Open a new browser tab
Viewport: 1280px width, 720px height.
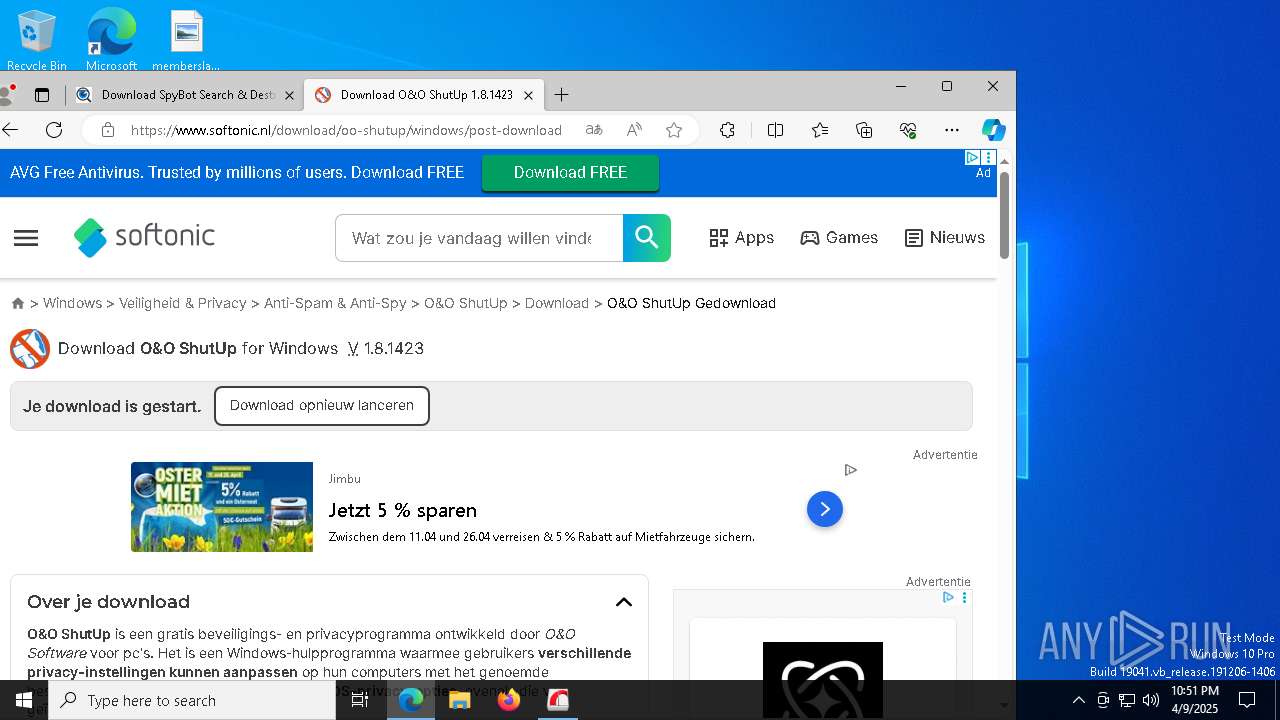click(x=562, y=95)
